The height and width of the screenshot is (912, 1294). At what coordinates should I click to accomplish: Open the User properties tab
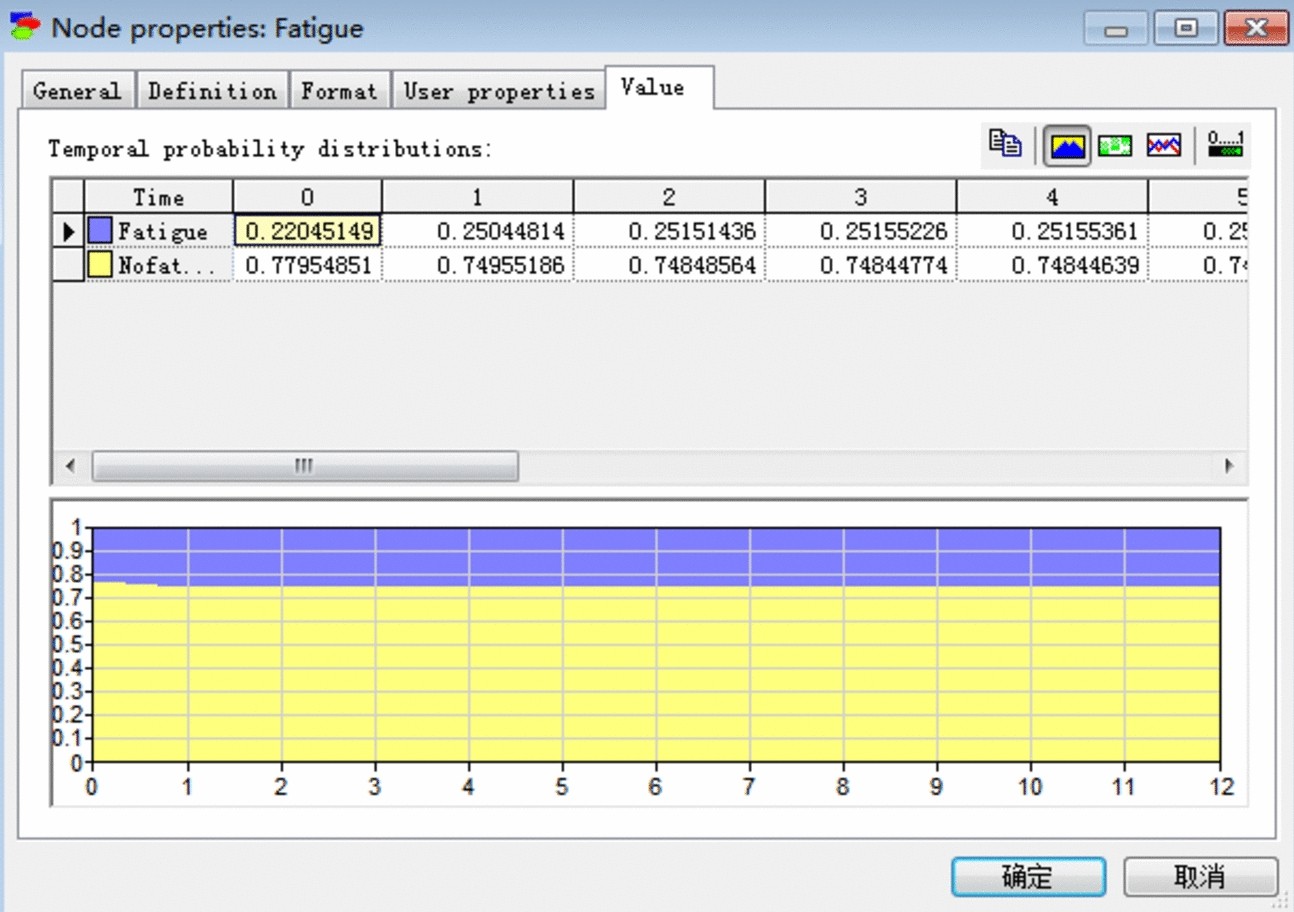pyautogui.click(x=498, y=91)
